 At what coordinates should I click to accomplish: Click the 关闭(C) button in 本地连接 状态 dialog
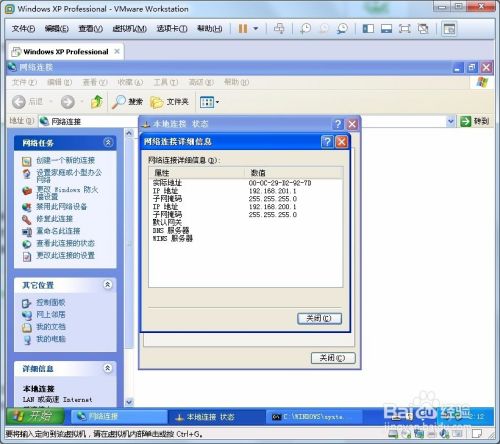(333, 358)
